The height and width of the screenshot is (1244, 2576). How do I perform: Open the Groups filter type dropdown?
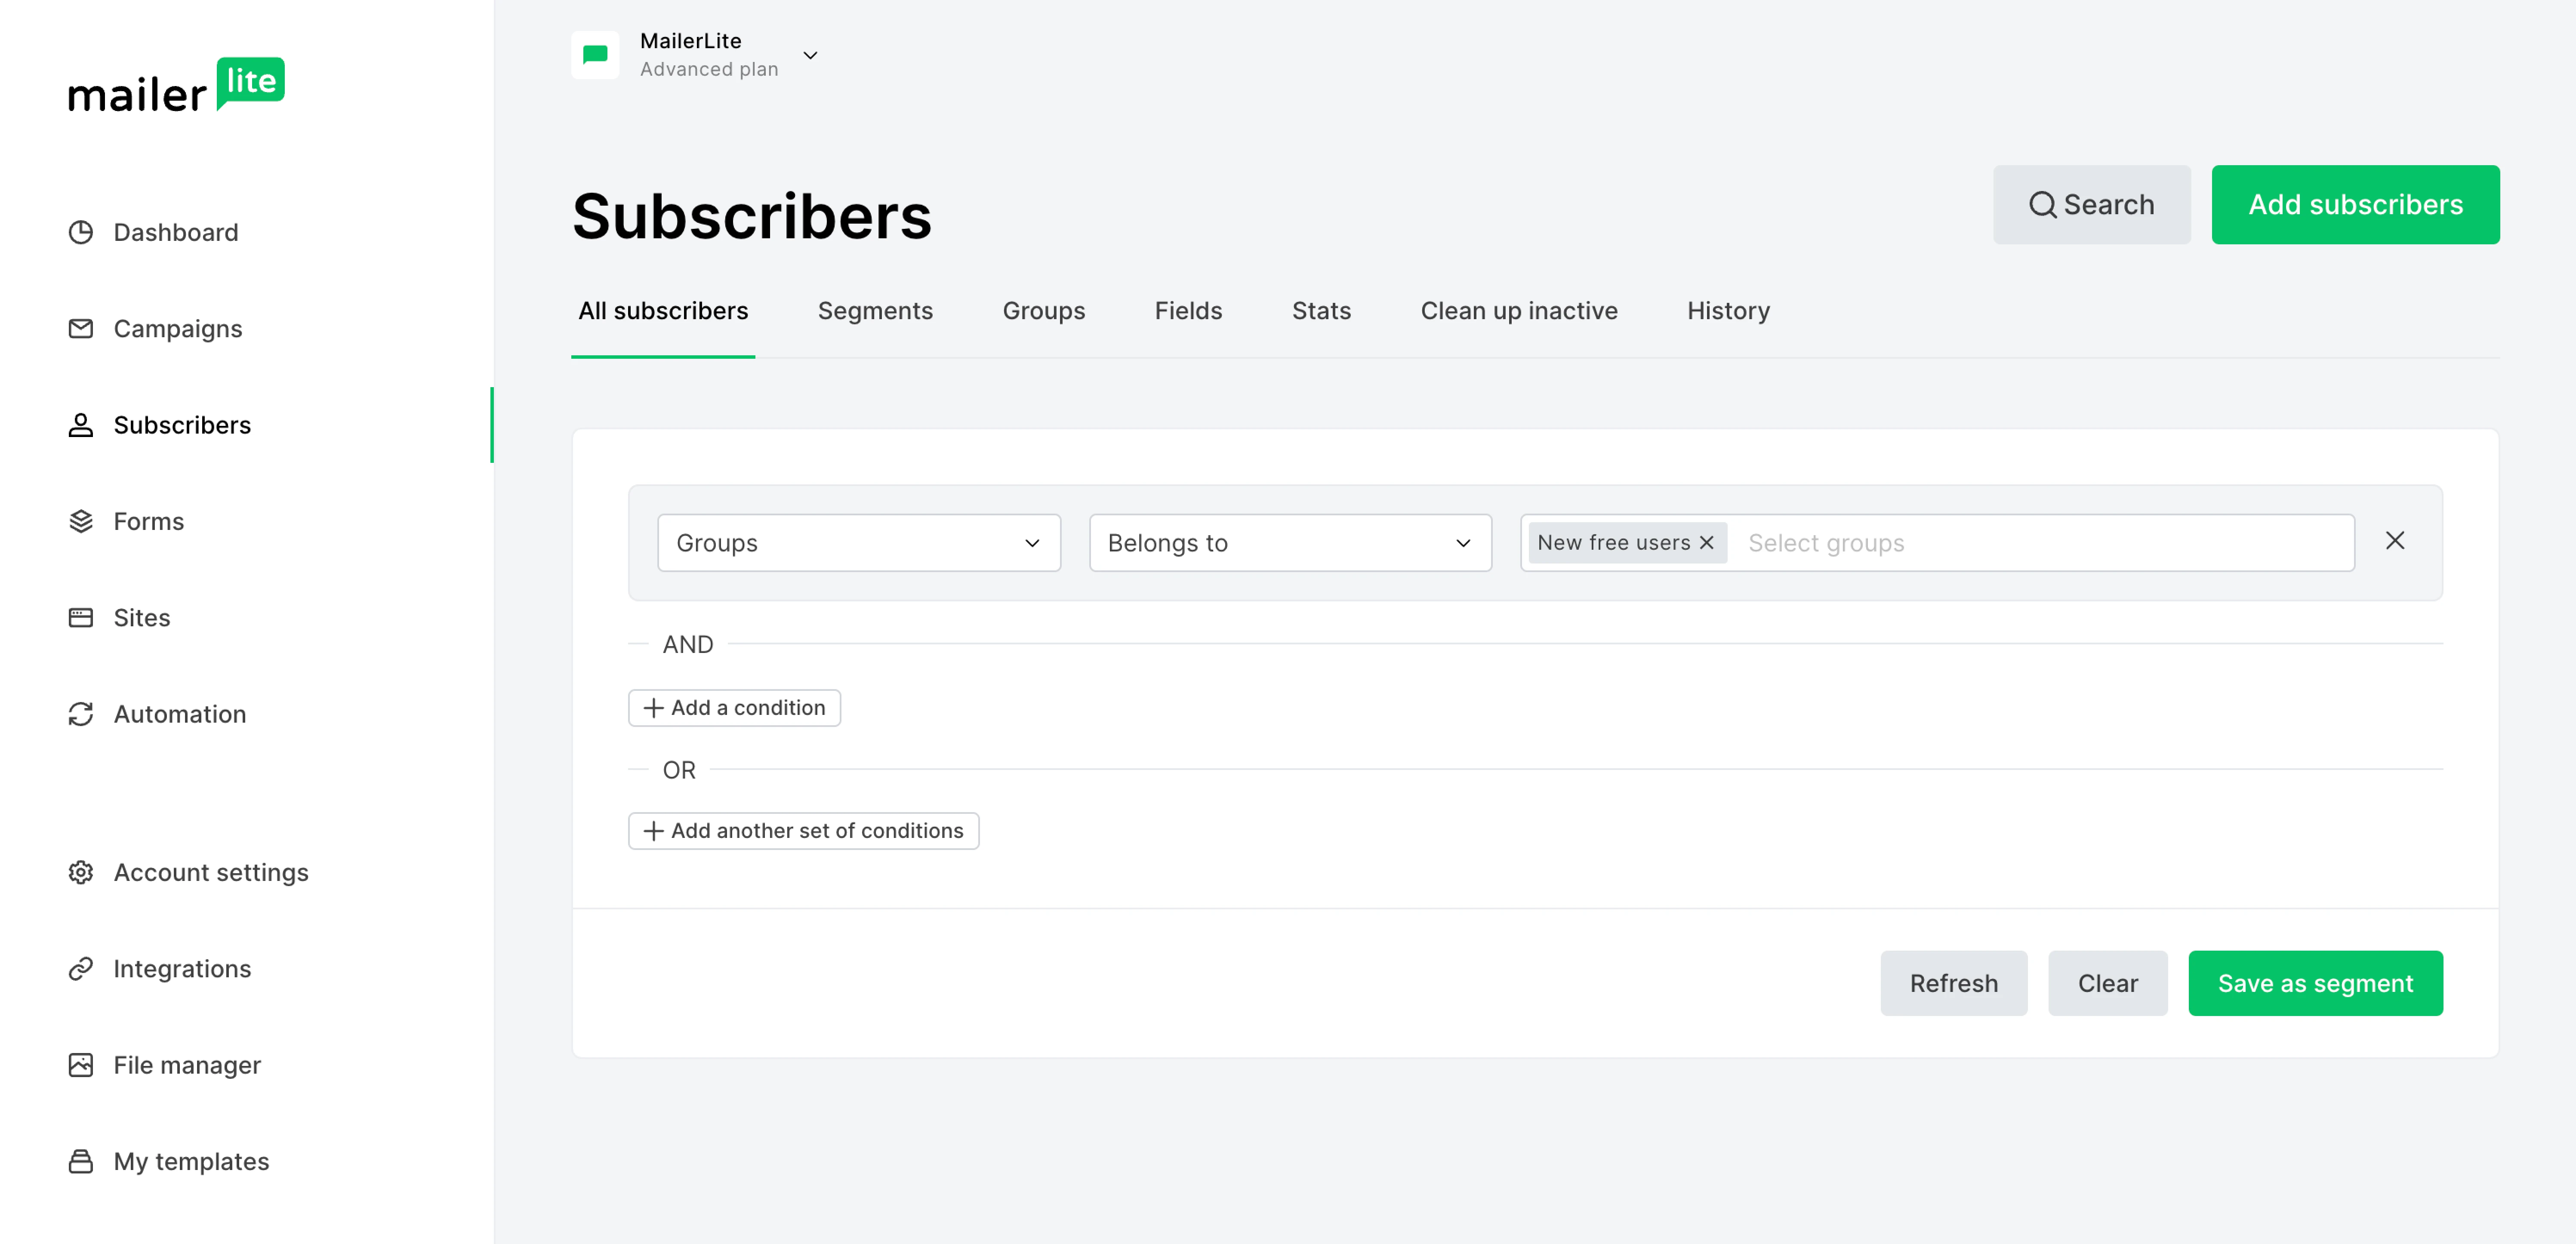(859, 543)
